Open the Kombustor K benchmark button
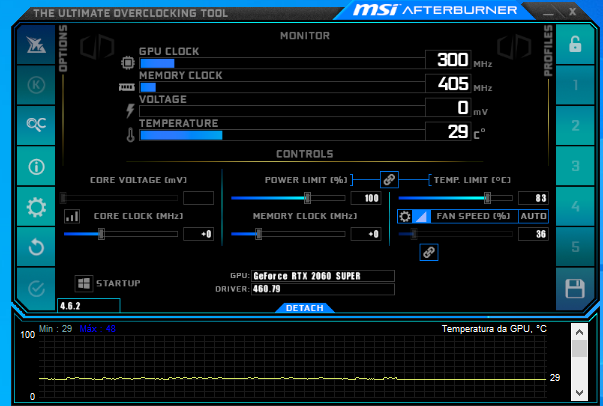 (36, 85)
